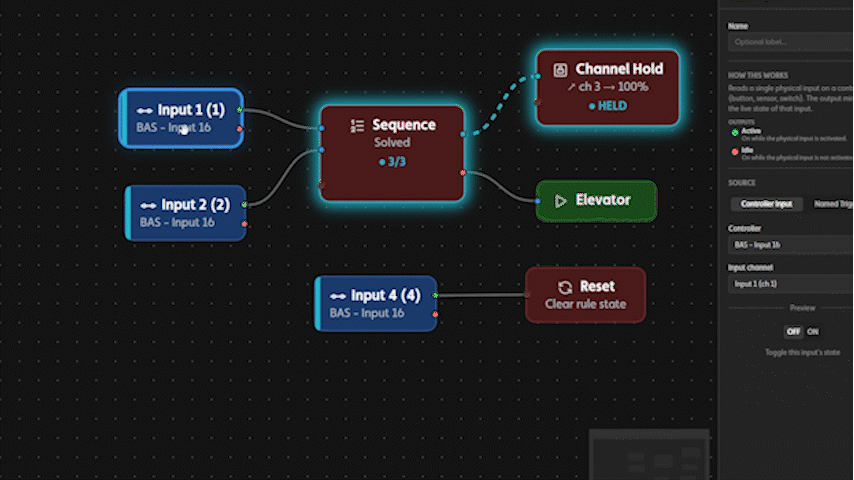Click the green Active port on Input 4 (4)

pos(435,295)
